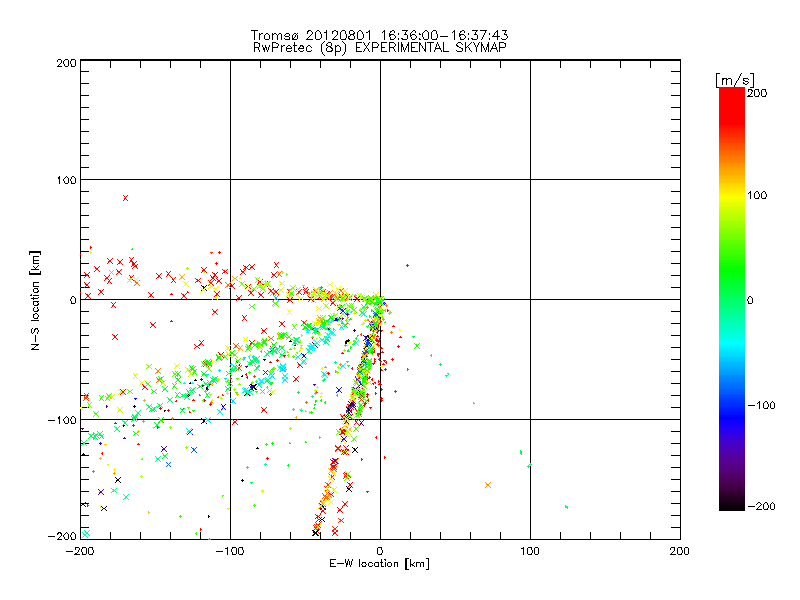
Task: Click the x-axis tick label '0'
Action: tap(380, 551)
